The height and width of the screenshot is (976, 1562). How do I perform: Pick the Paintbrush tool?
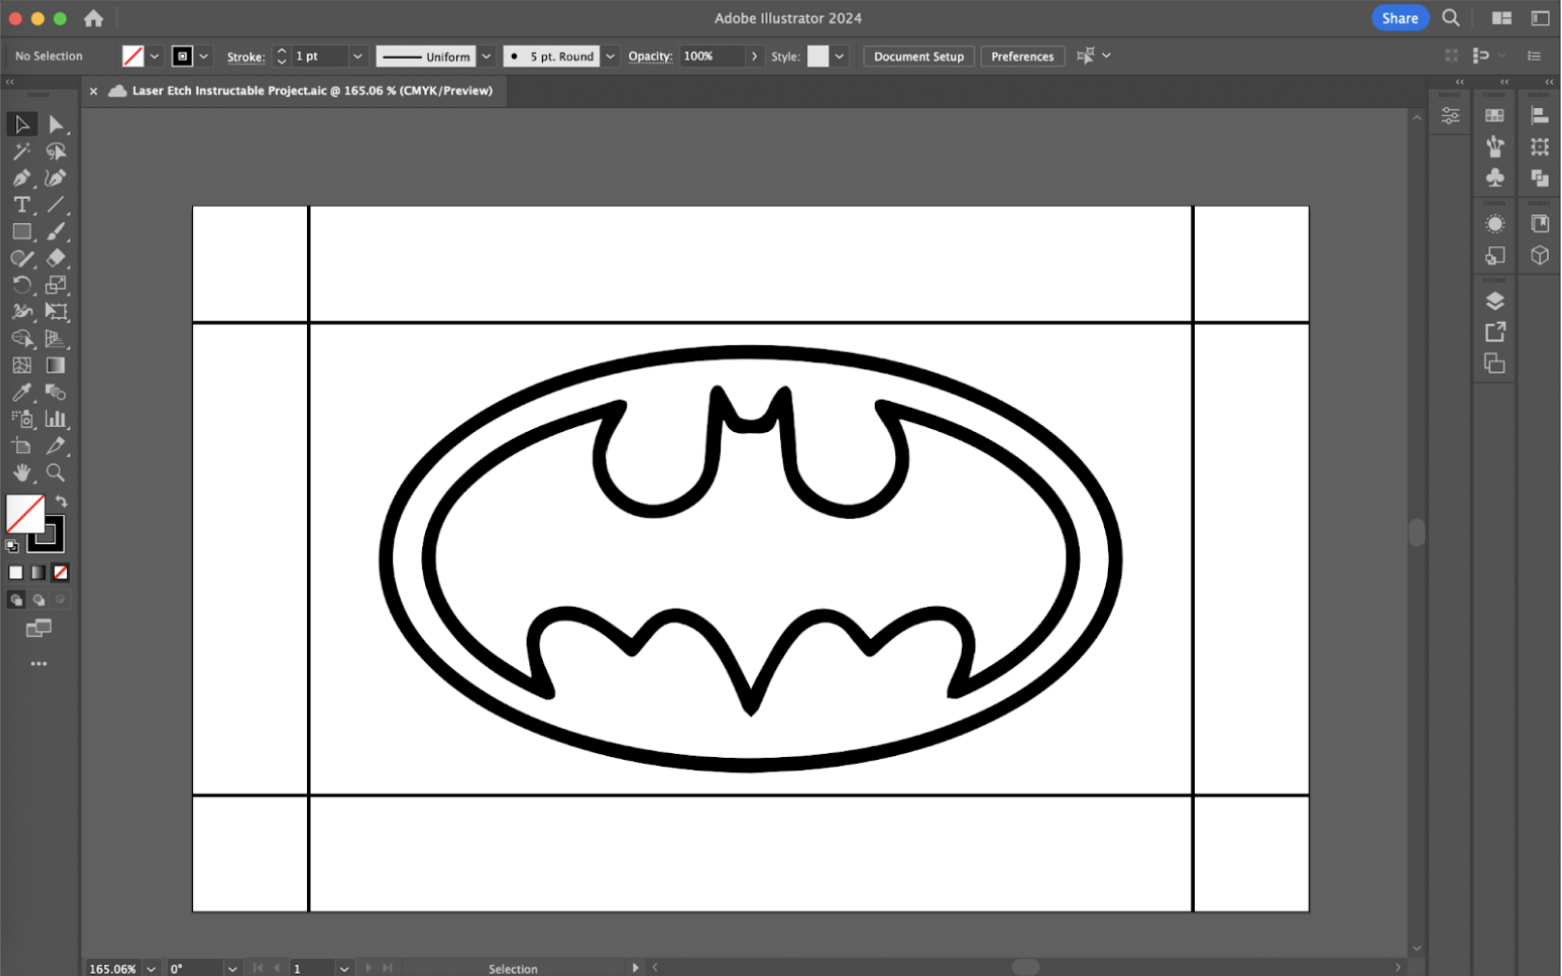click(56, 232)
